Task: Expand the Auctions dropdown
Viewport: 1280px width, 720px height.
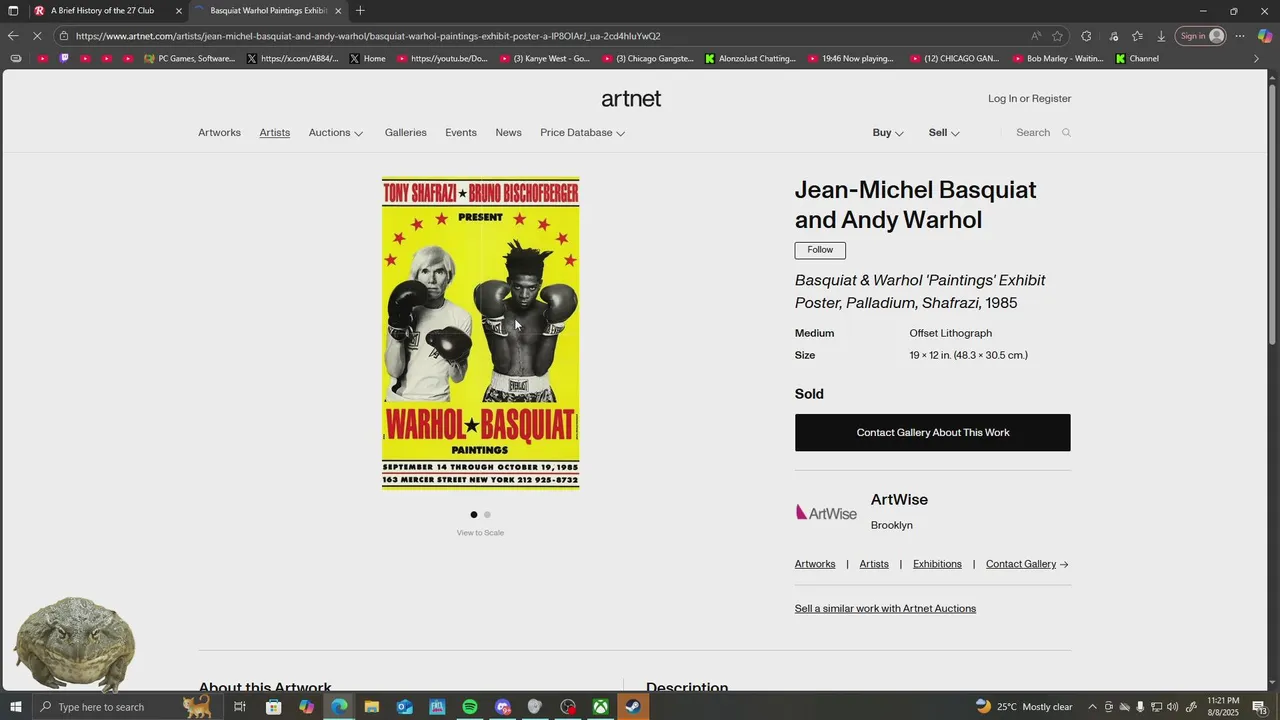Action: (336, 133)
